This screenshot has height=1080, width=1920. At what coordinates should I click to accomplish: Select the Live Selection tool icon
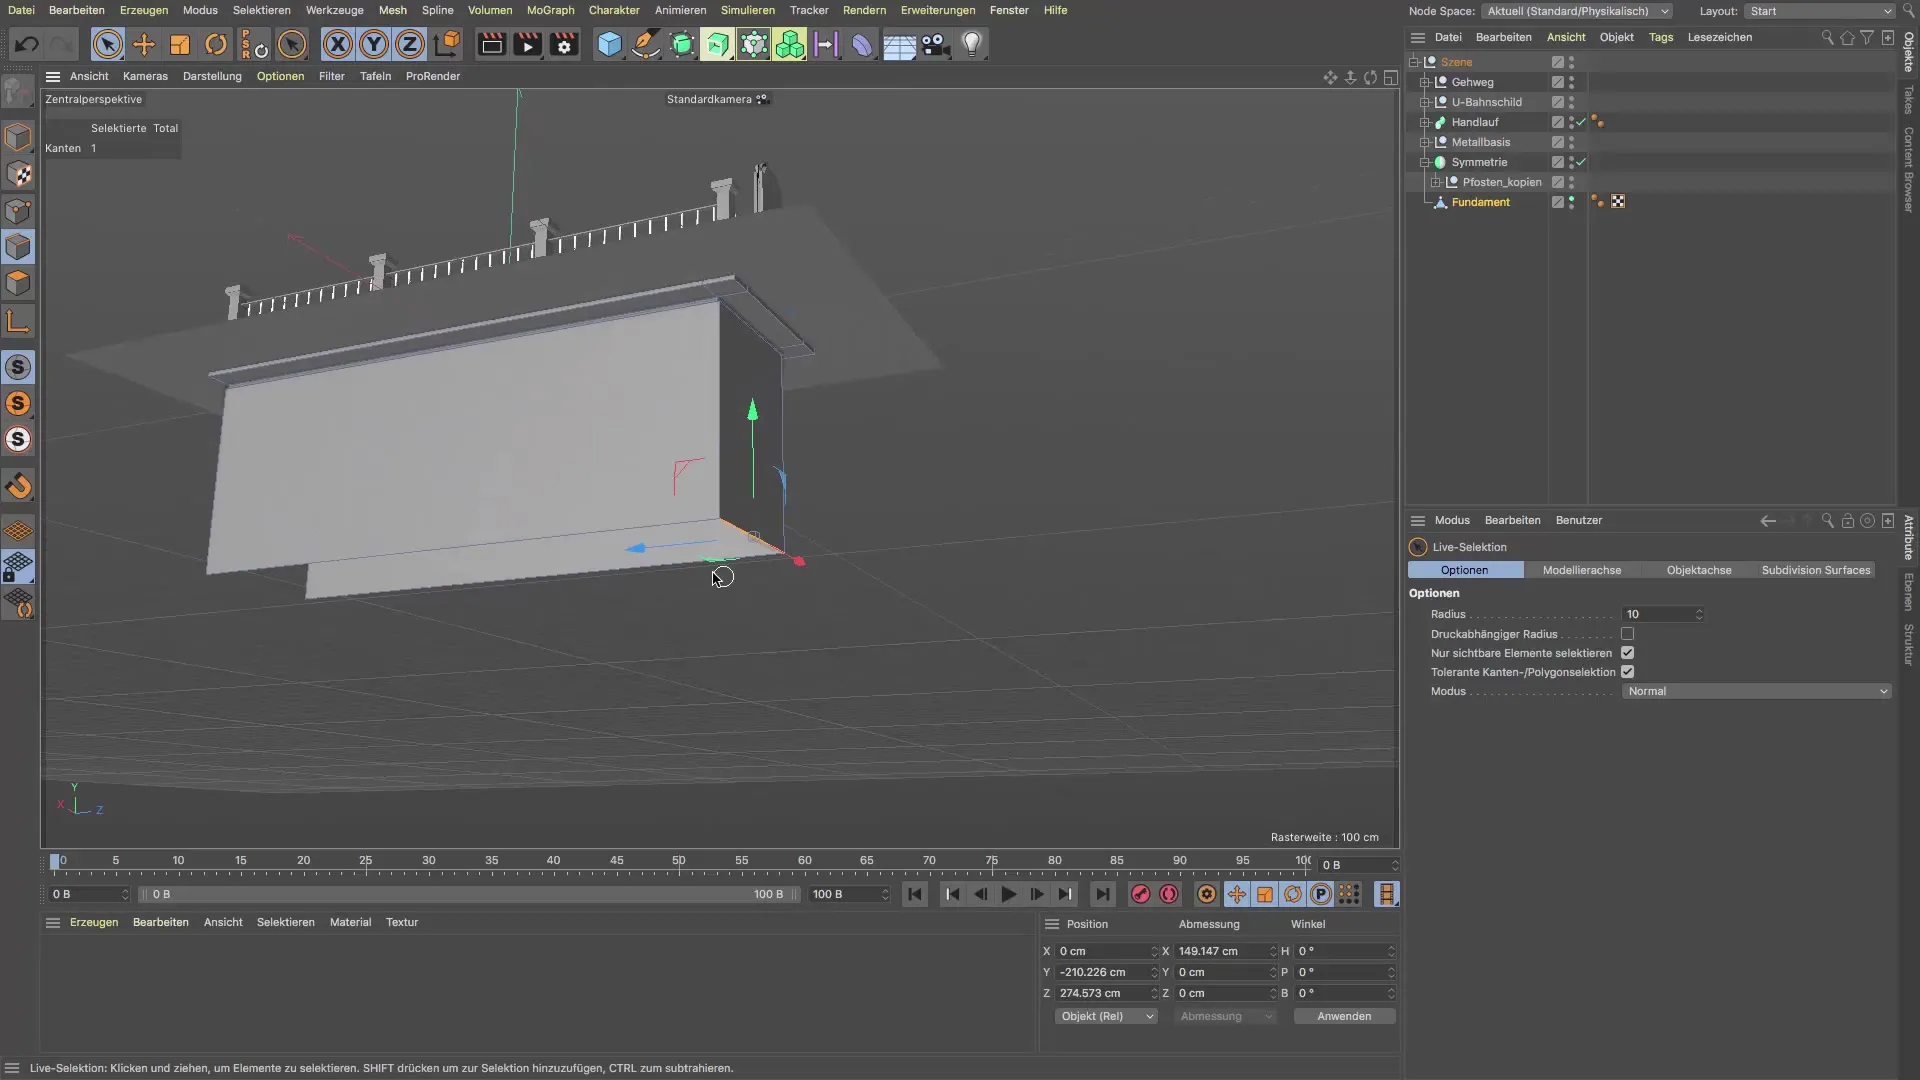point(107,44)
